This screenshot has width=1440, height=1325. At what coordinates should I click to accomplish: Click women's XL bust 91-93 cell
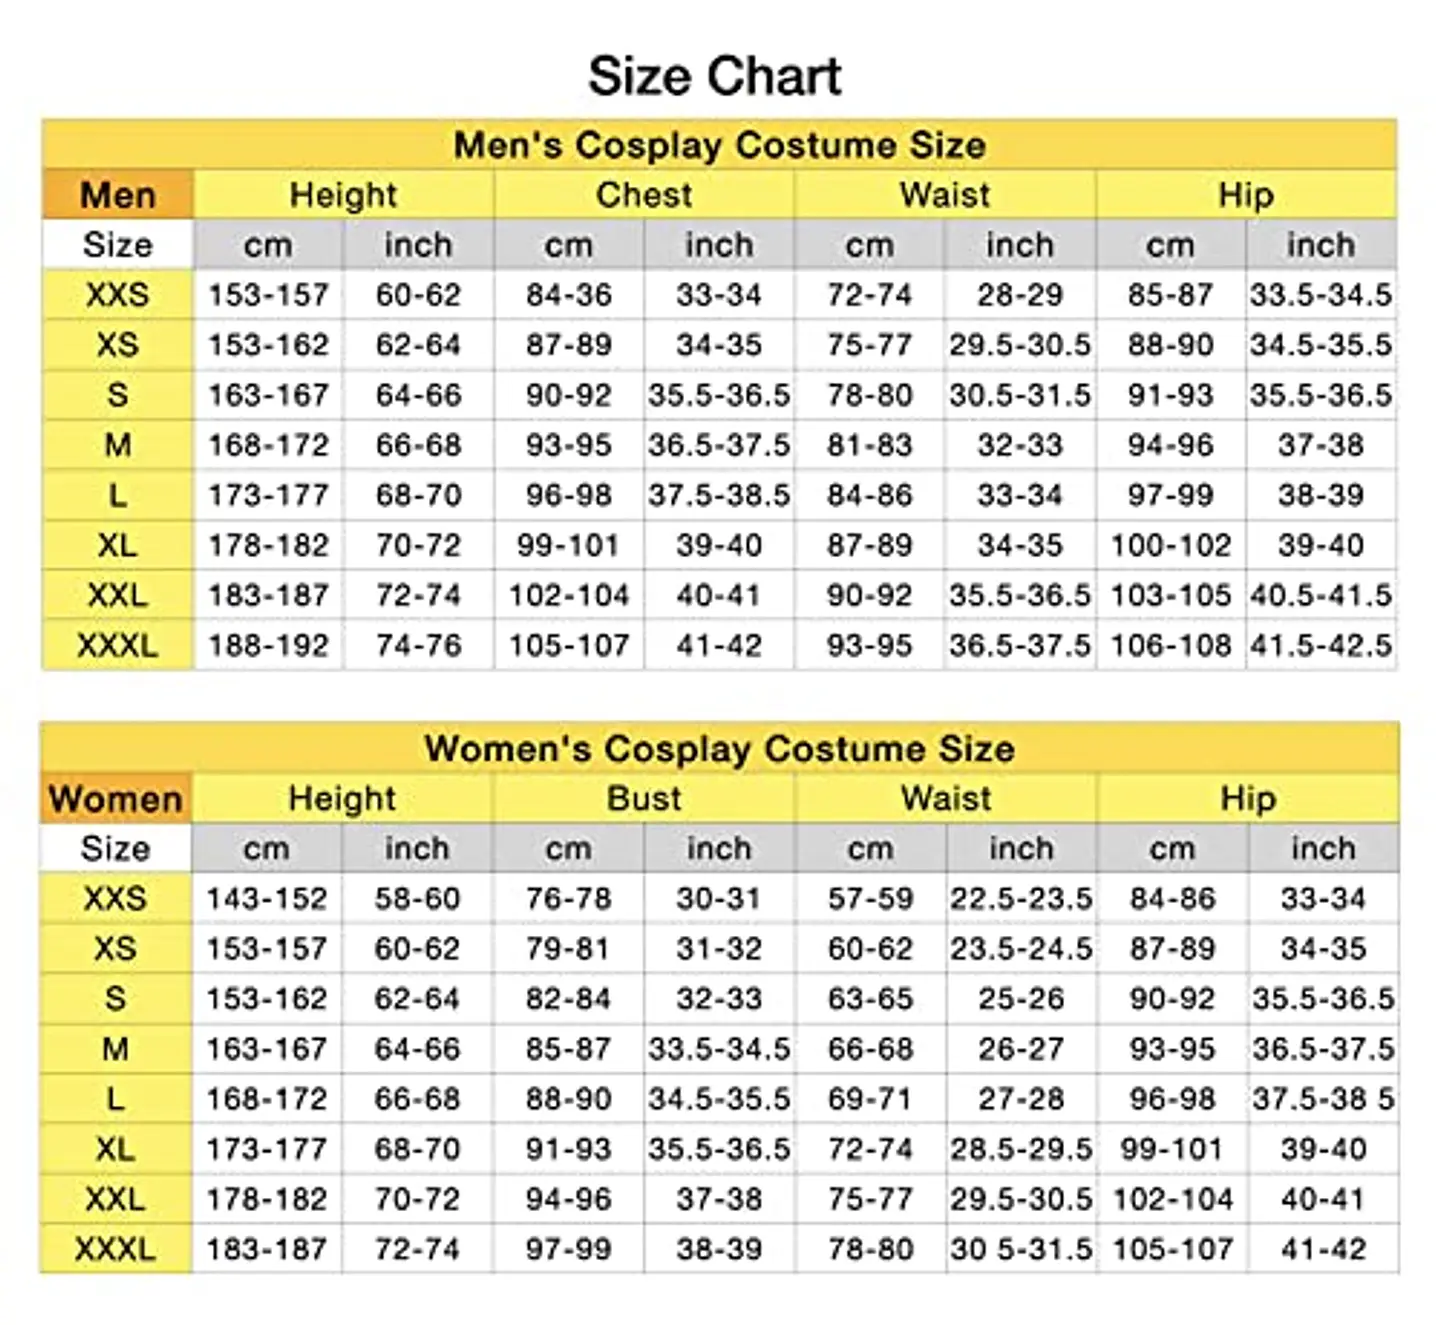568,1148
